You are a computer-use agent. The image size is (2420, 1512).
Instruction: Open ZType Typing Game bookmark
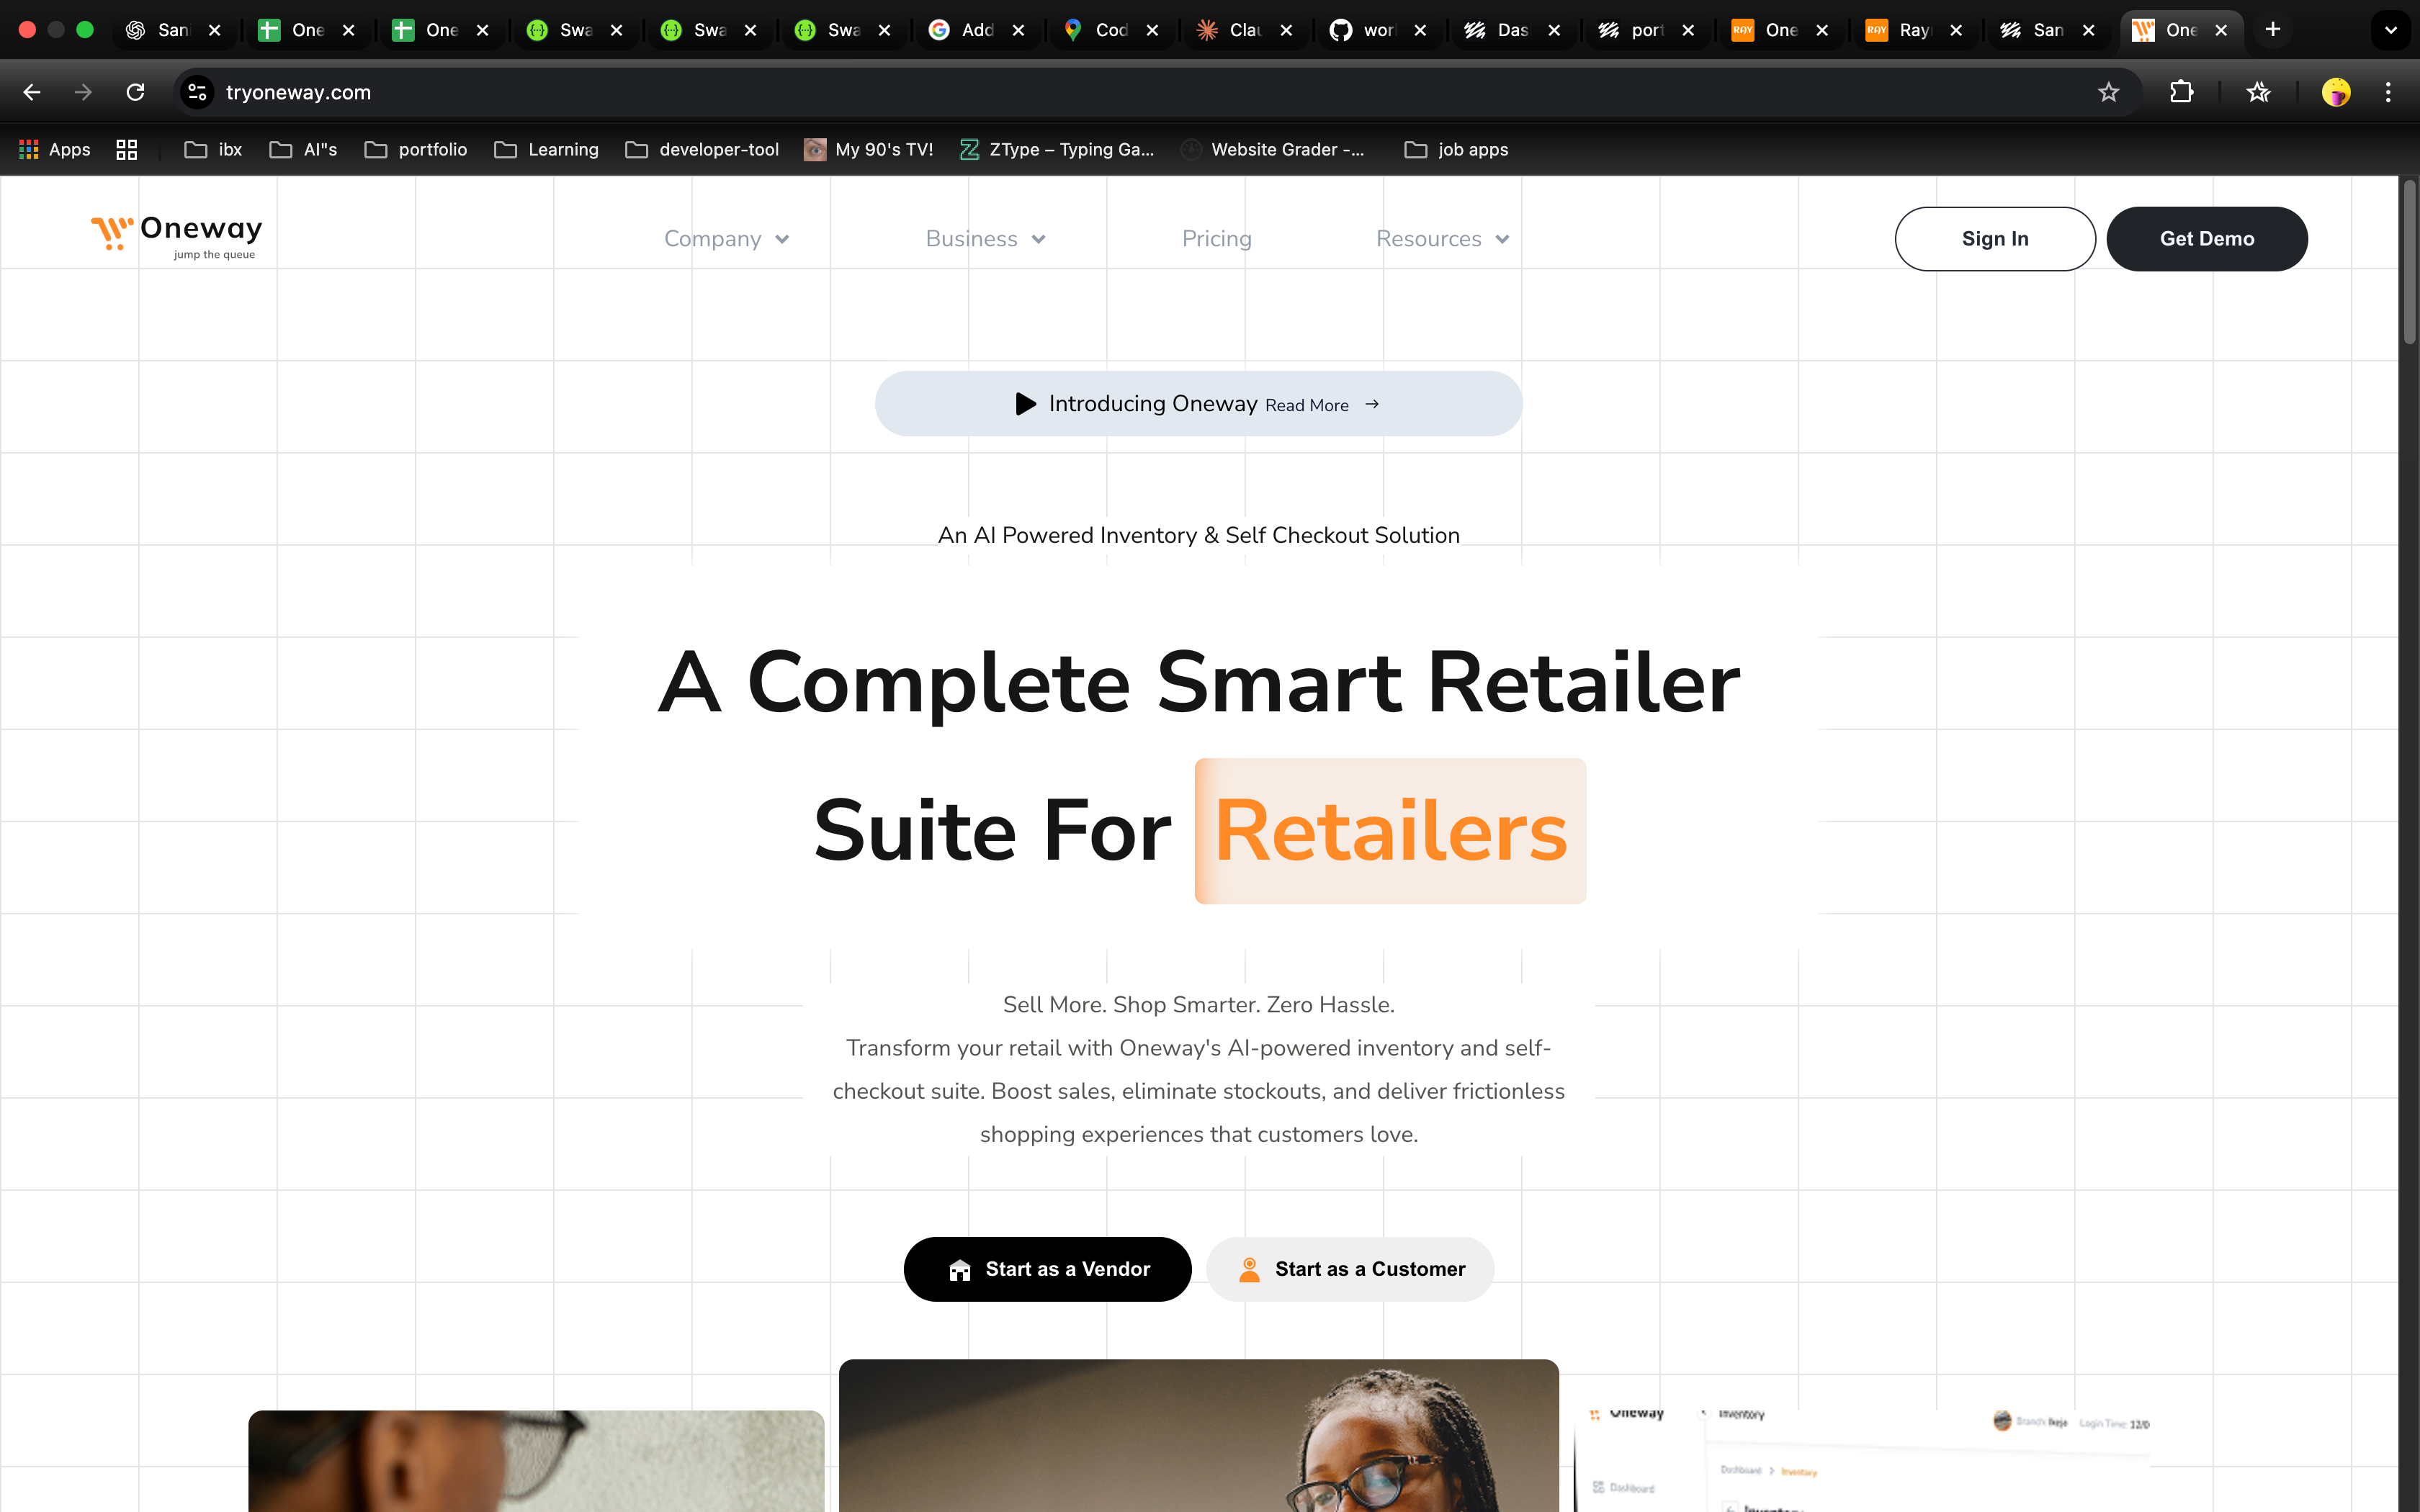1056,149
